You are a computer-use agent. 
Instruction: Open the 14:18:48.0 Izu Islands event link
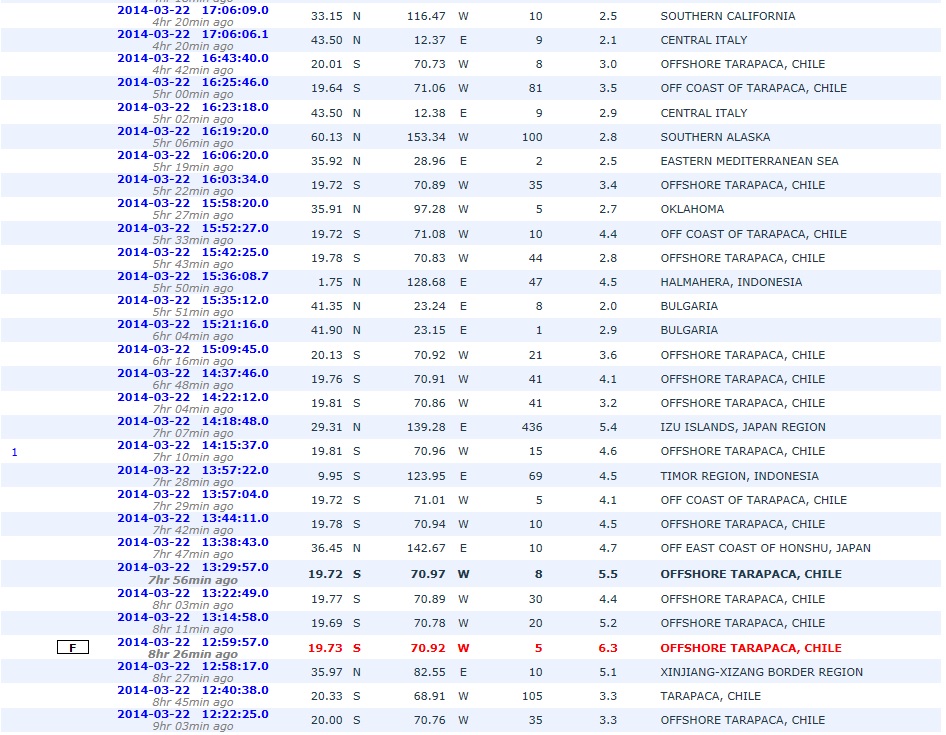[193, 422]
